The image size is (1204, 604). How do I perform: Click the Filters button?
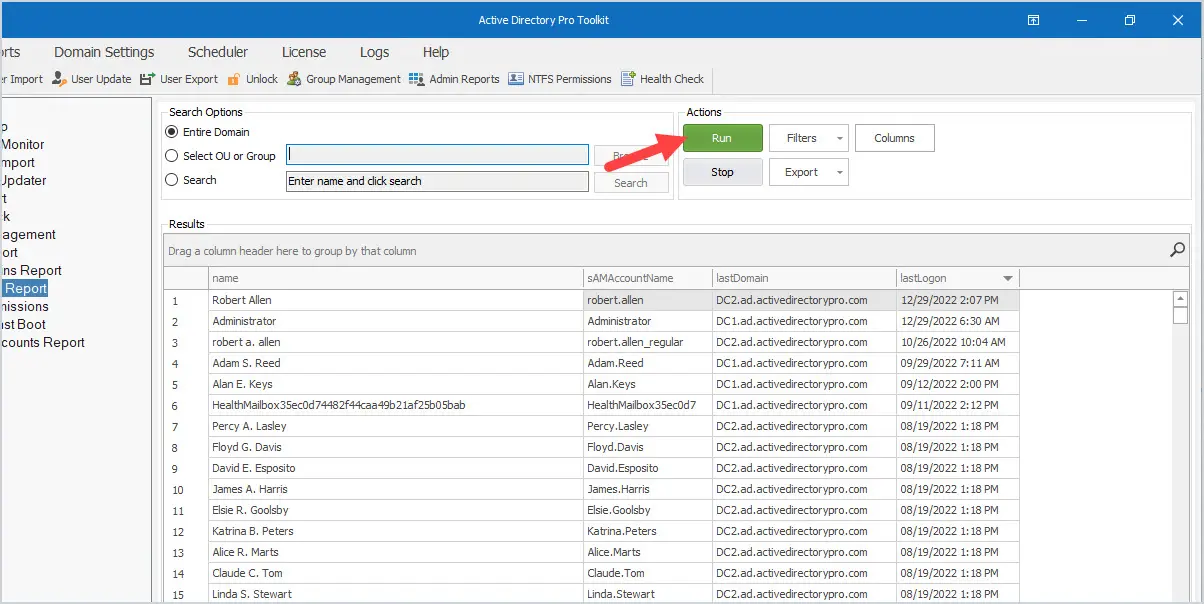pos(801,138)
